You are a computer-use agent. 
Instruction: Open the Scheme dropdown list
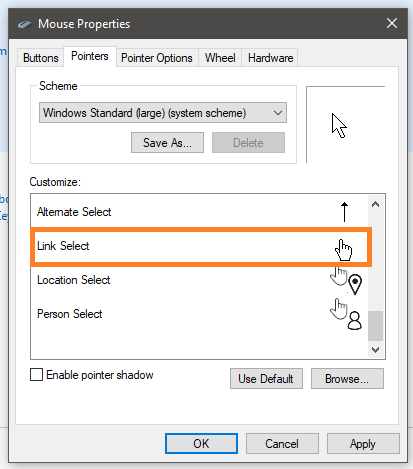[x=163, y=113]
